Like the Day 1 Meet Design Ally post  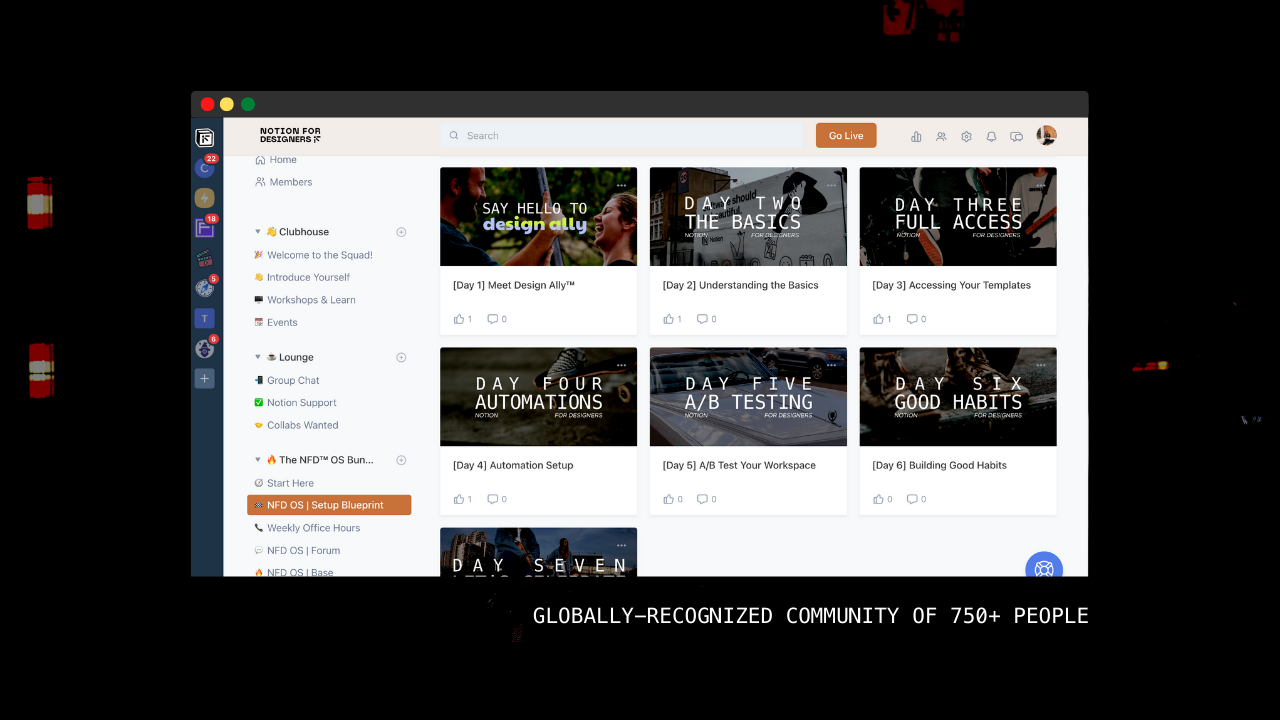pos(459,319)
